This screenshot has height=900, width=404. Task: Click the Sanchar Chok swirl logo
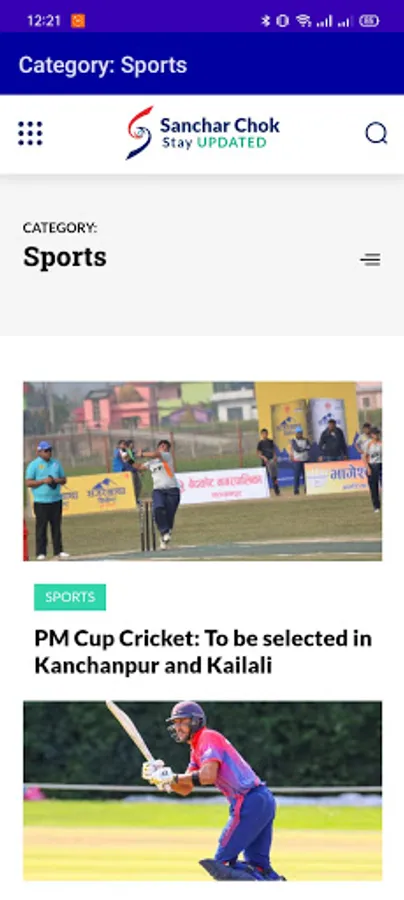tap(139, 133)
